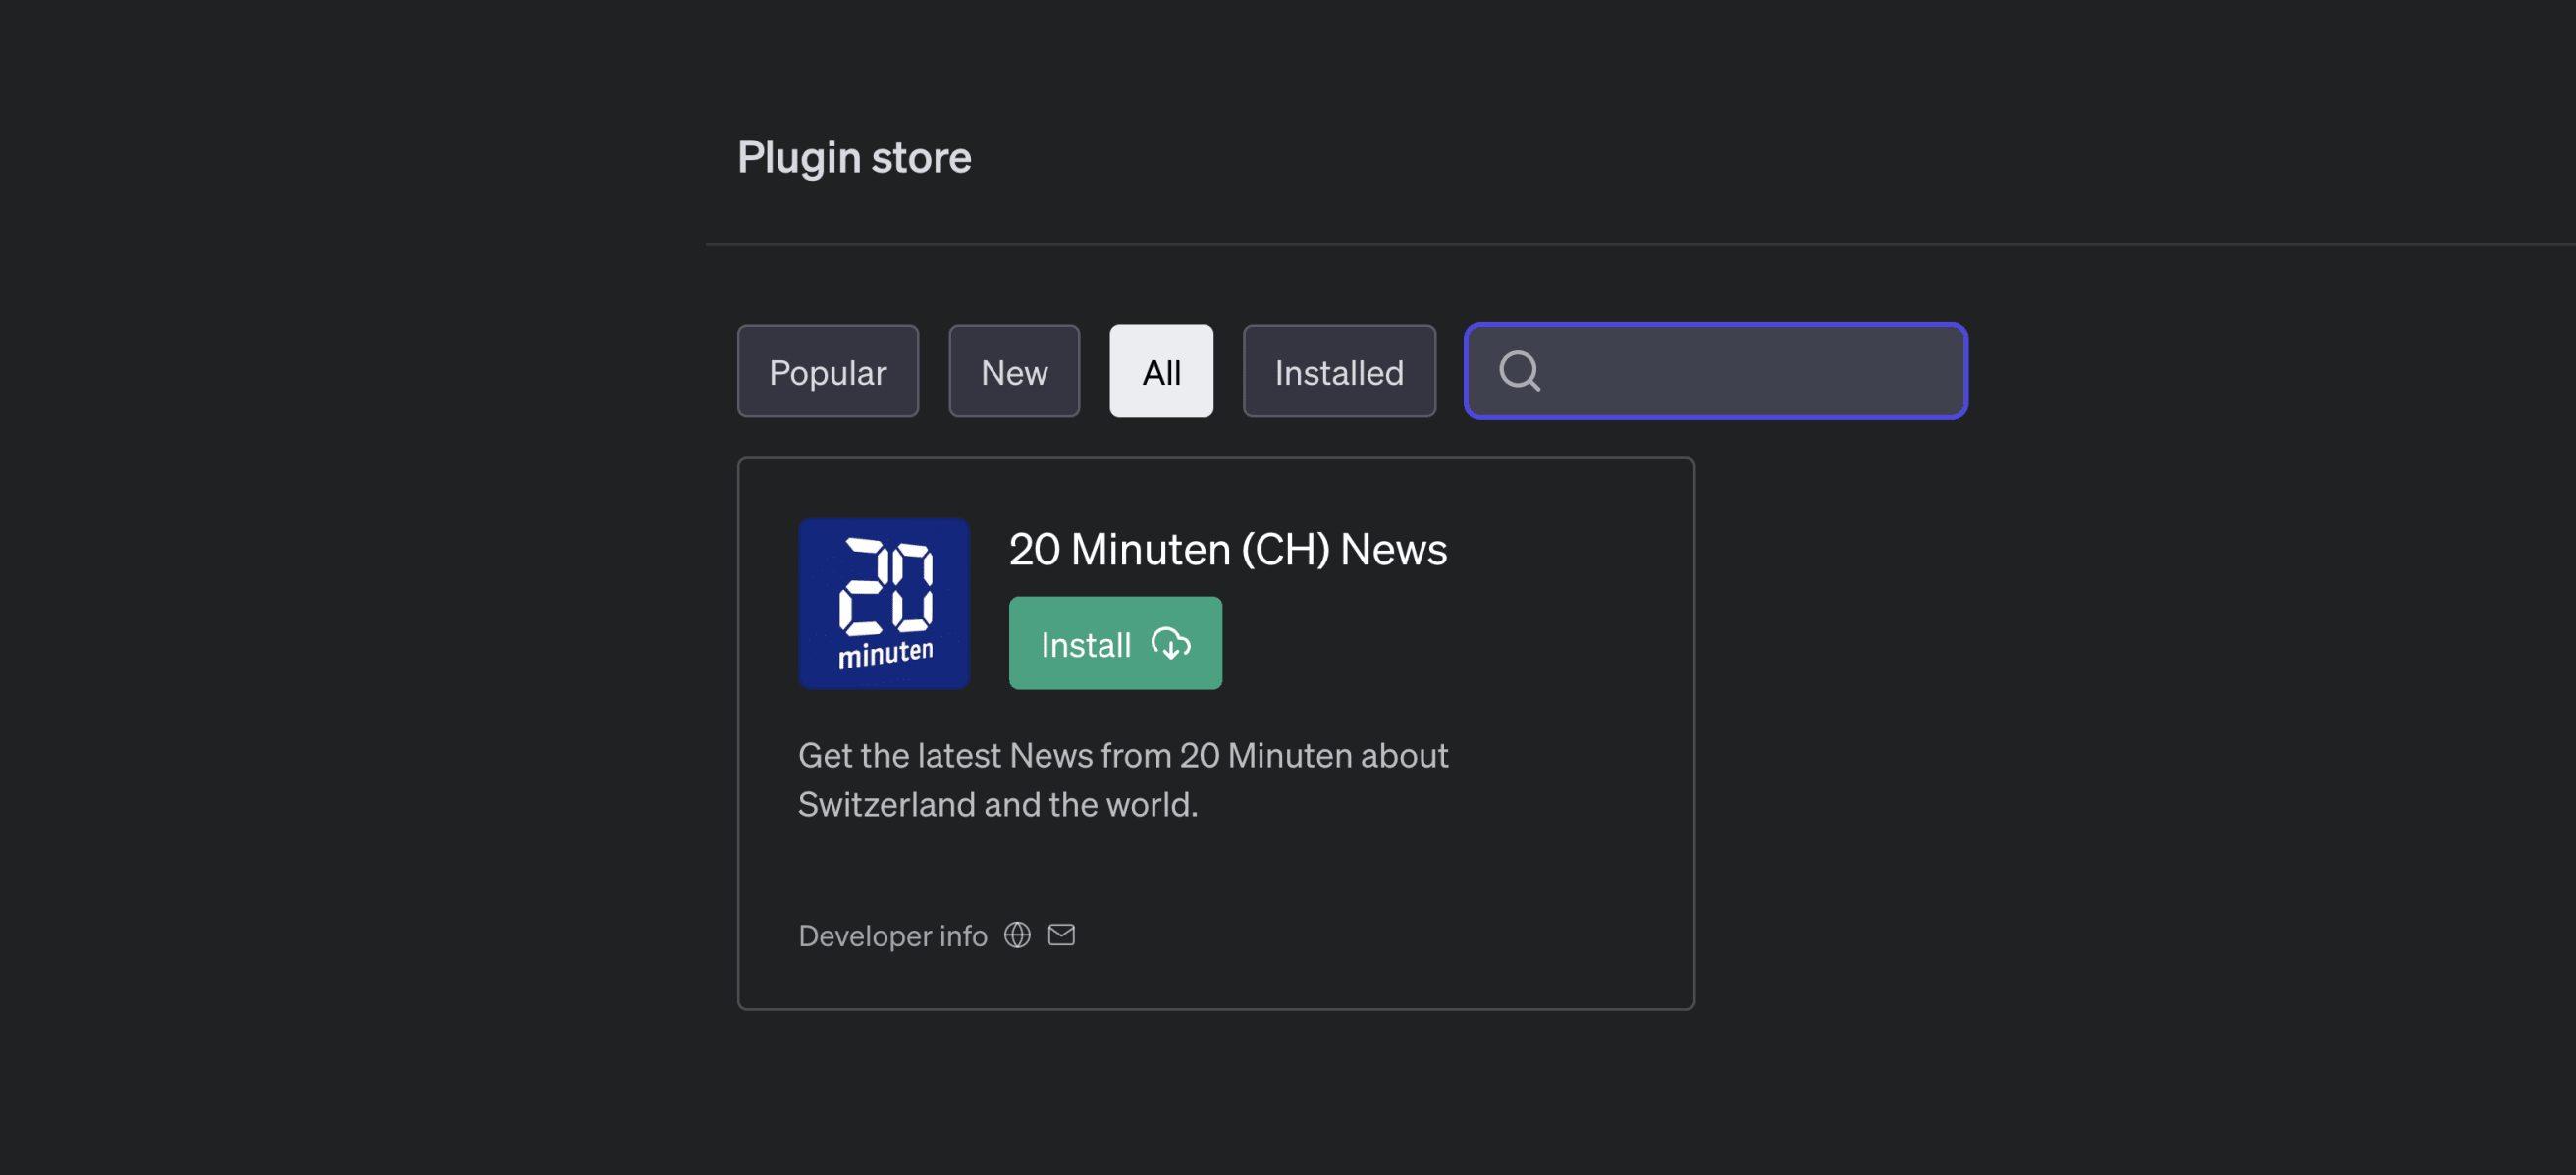Show only Installed plugins
Image resolution: width=2576 pixels, height=1175 pixels.
(x=1339, y=371)
